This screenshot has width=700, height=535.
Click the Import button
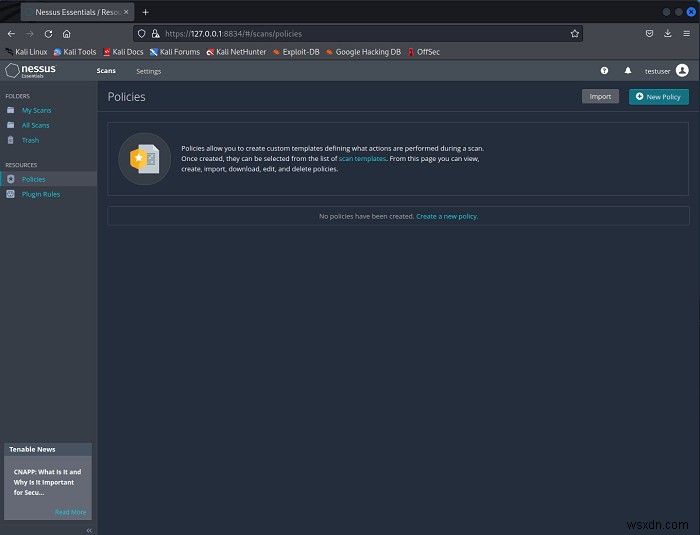[600, 96]
